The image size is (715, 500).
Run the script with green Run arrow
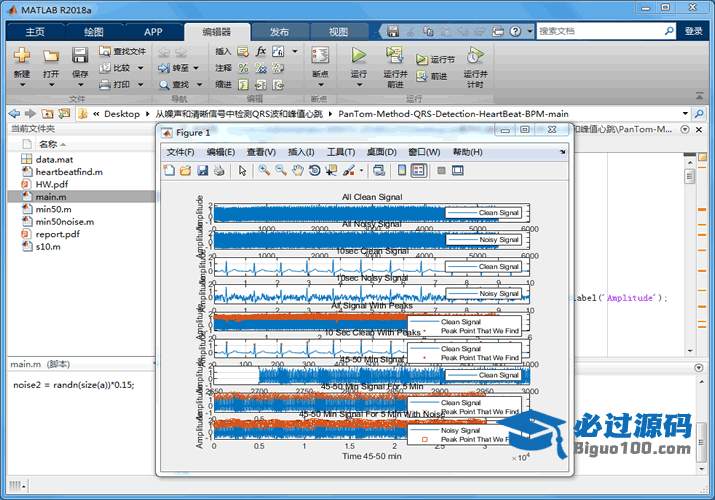pyautogui.click(x=358, y=56)
